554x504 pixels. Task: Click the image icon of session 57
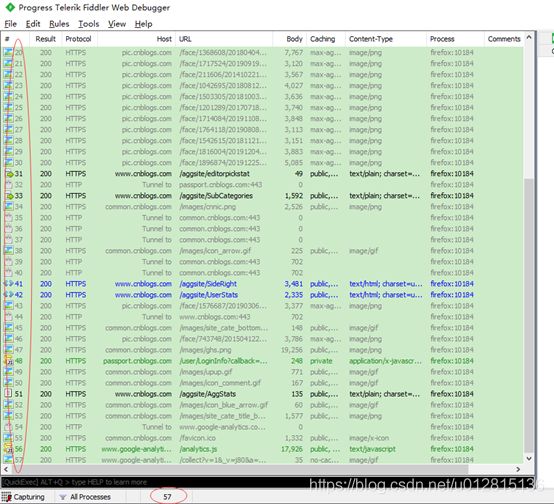tap(8, 460)
